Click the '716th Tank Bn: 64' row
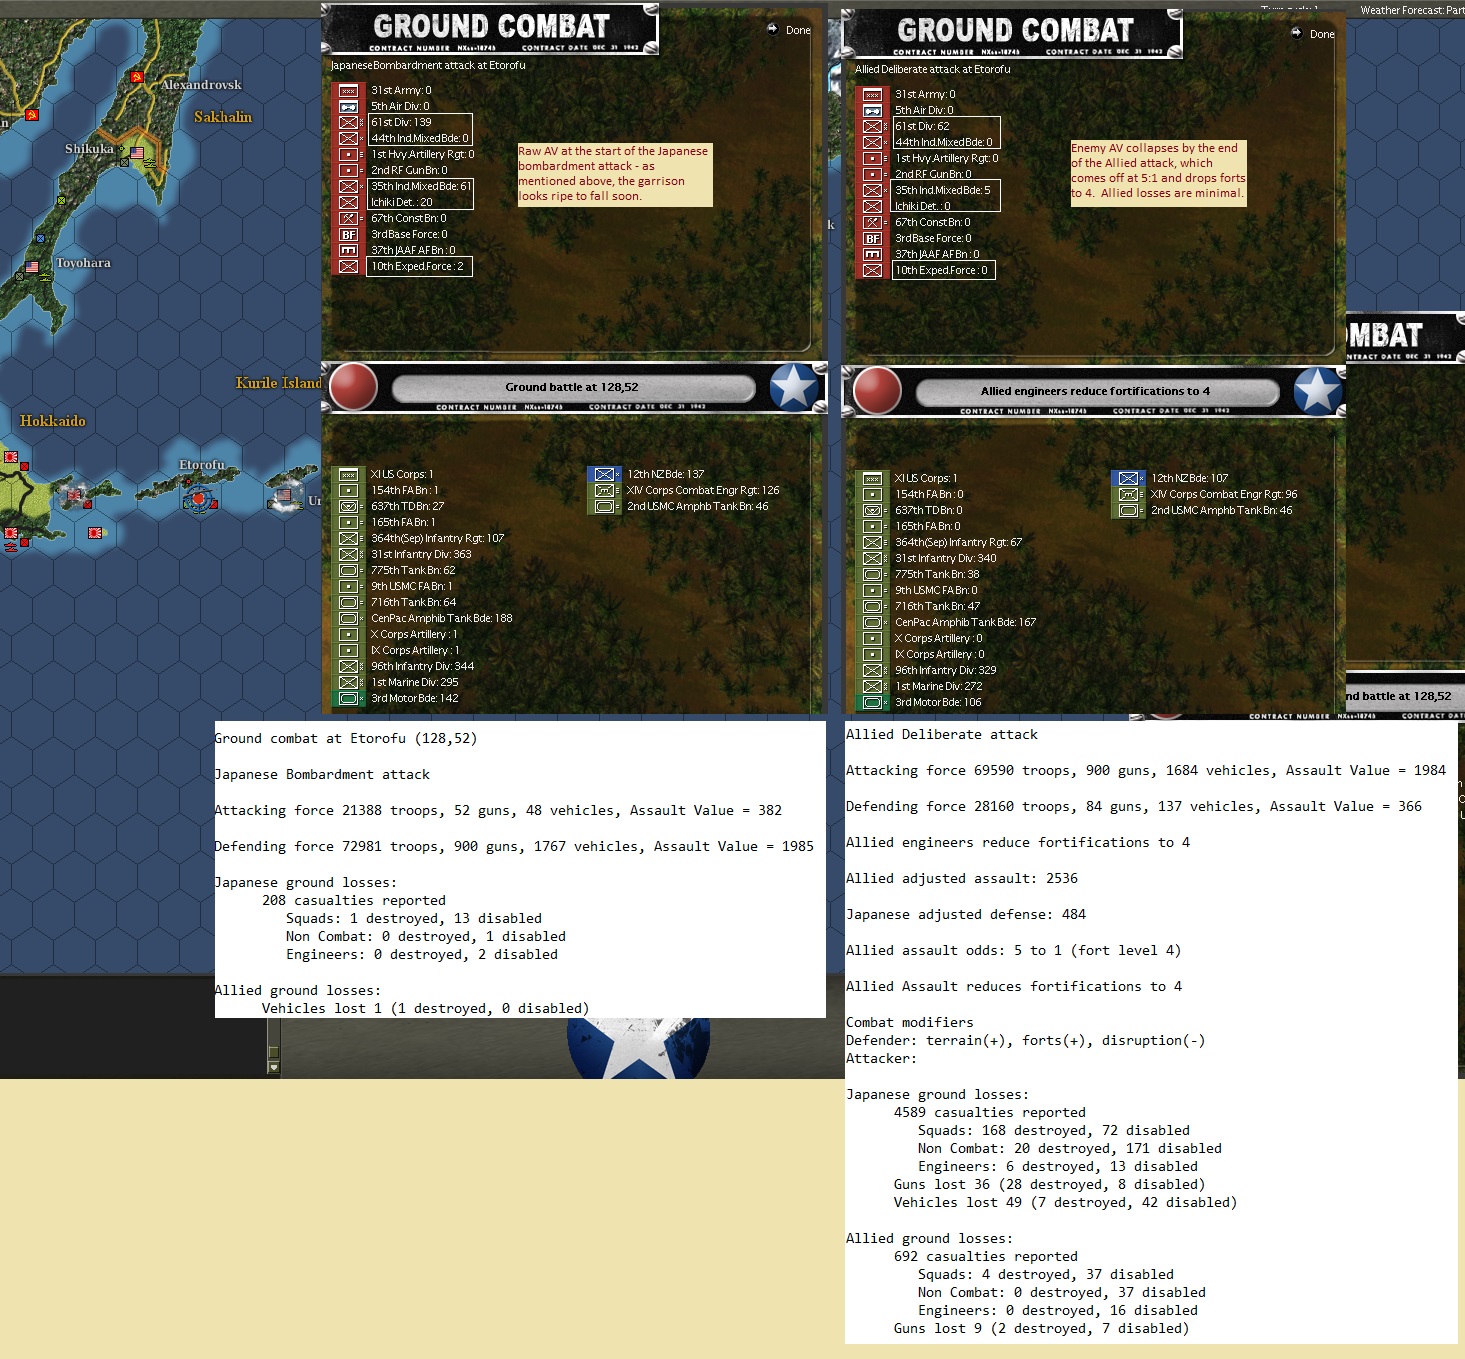This screenshot has height=1359, width=1465. [413, 603]
